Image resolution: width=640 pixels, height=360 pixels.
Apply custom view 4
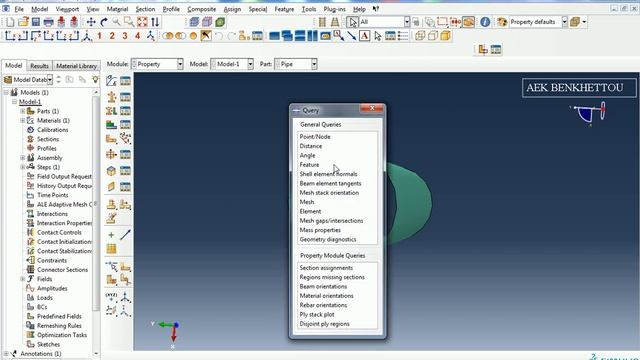(138, 36)
